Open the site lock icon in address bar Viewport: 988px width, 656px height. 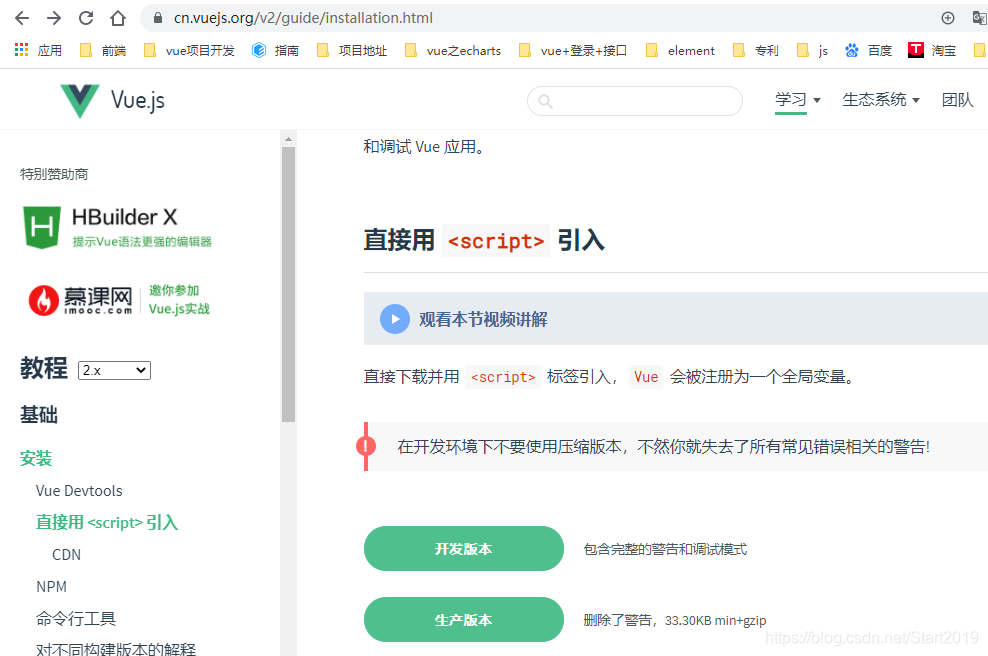click(x=156, y=17)
